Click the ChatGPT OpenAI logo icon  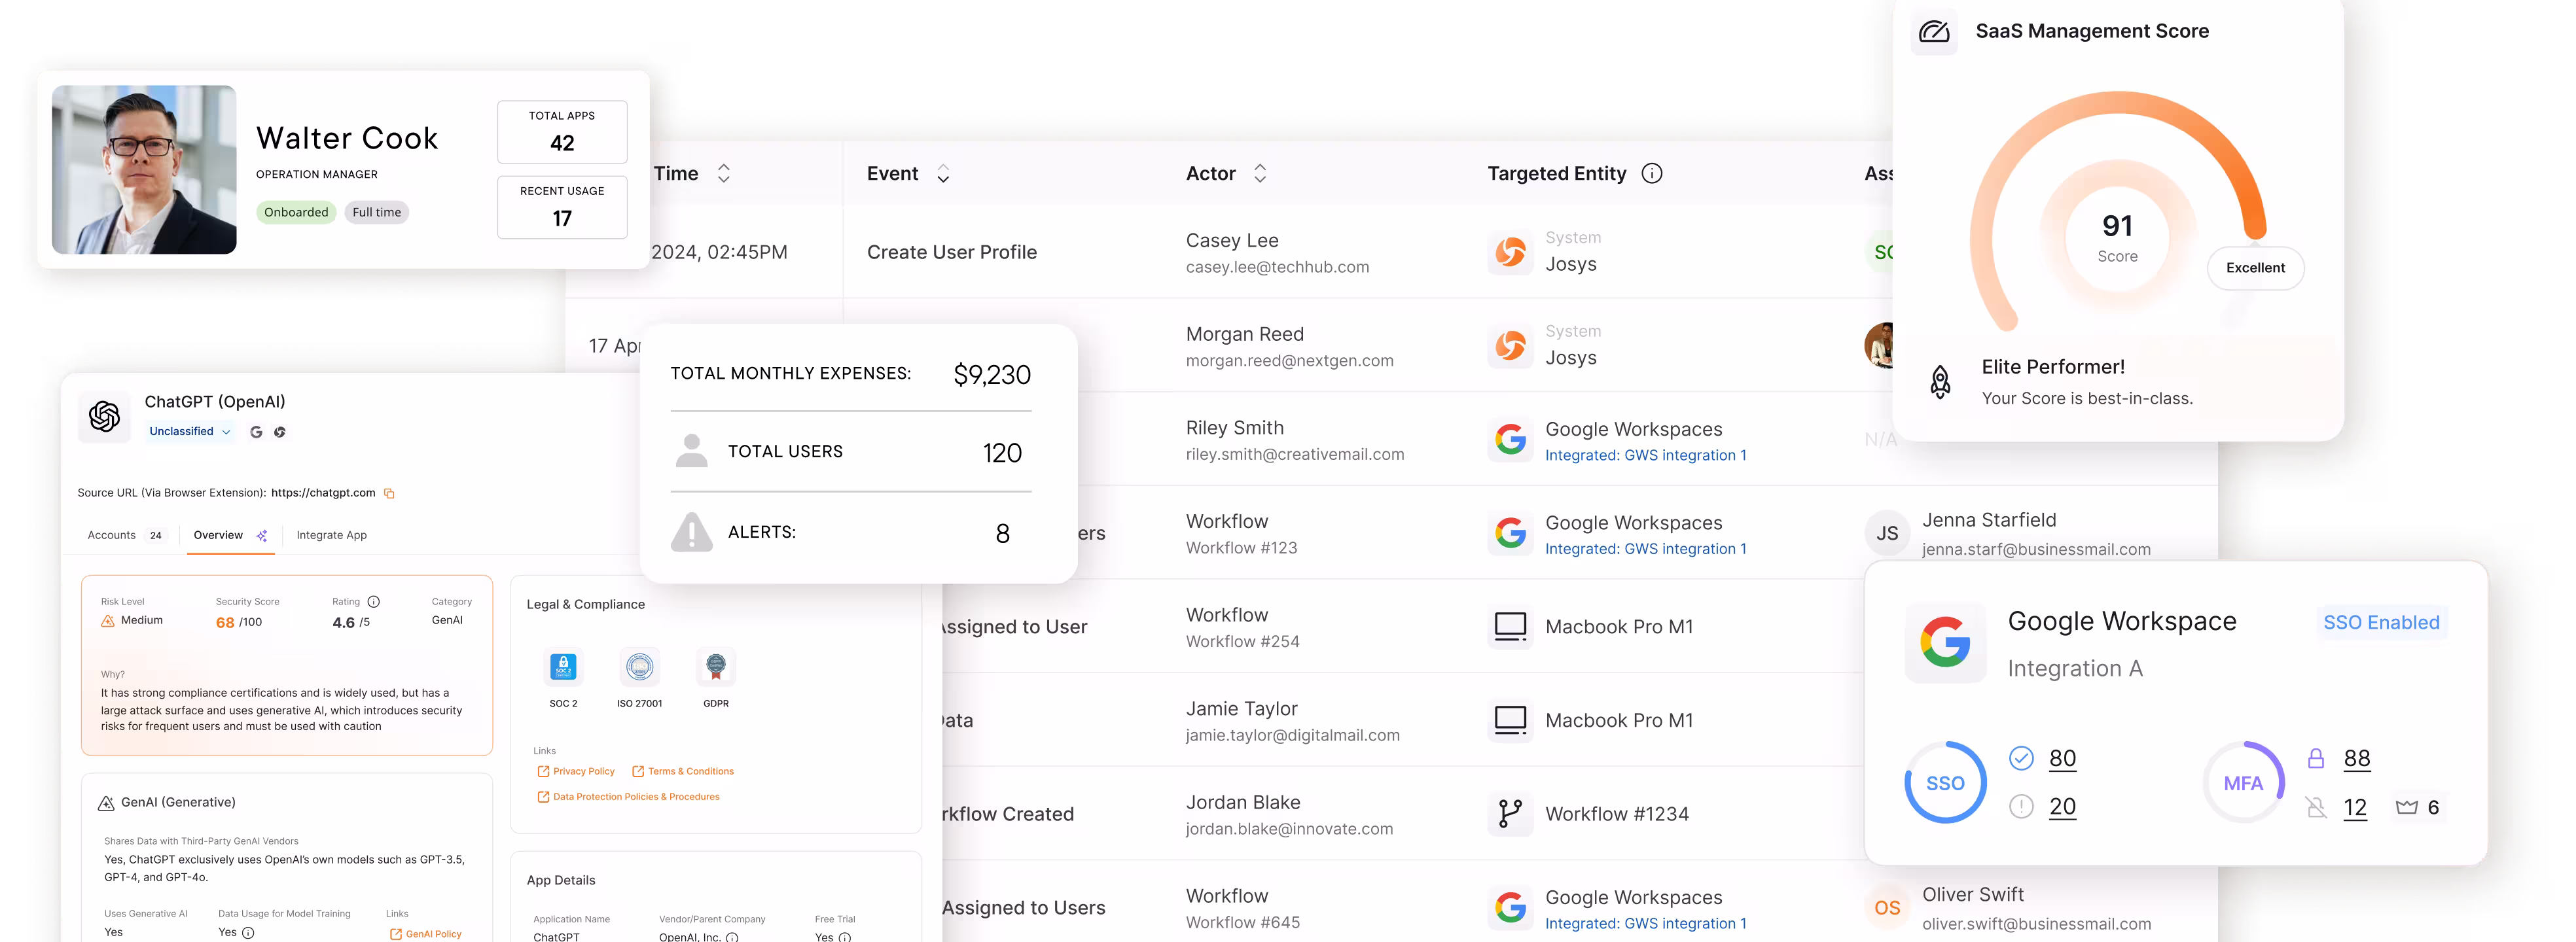point(105,416)
